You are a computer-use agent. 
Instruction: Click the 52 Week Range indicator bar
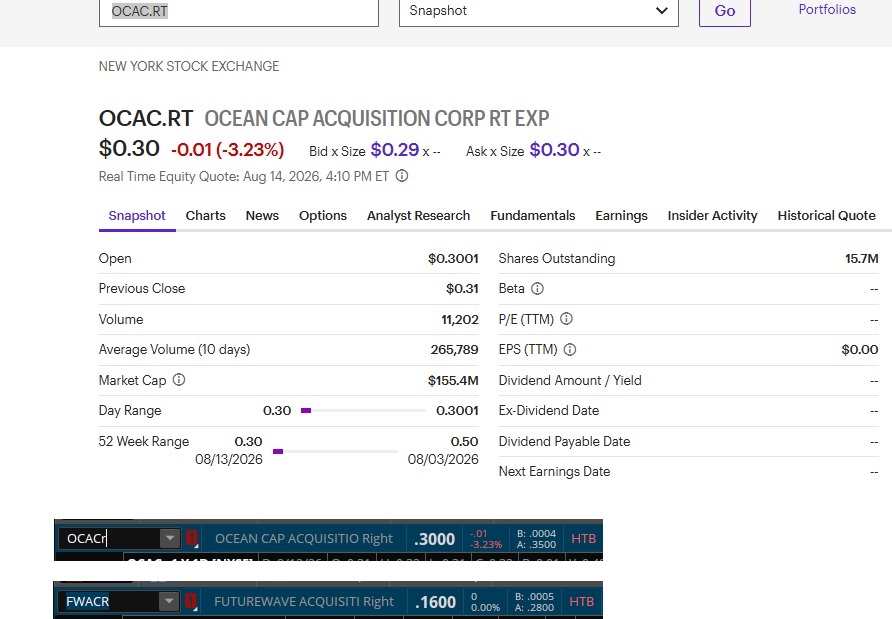[335, 451]
